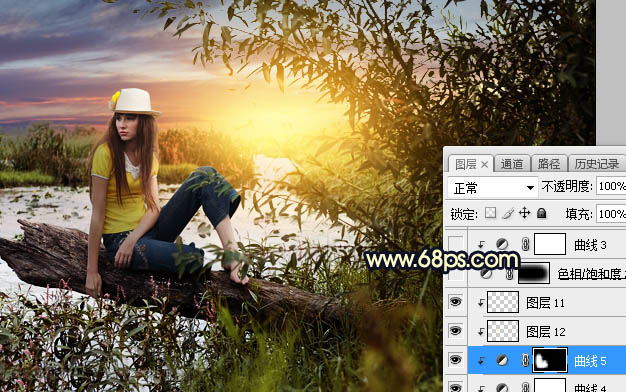Screen dimensions: 626x392
Task: Hide the 图层 11 layer
Action: [x=456, y=302]
